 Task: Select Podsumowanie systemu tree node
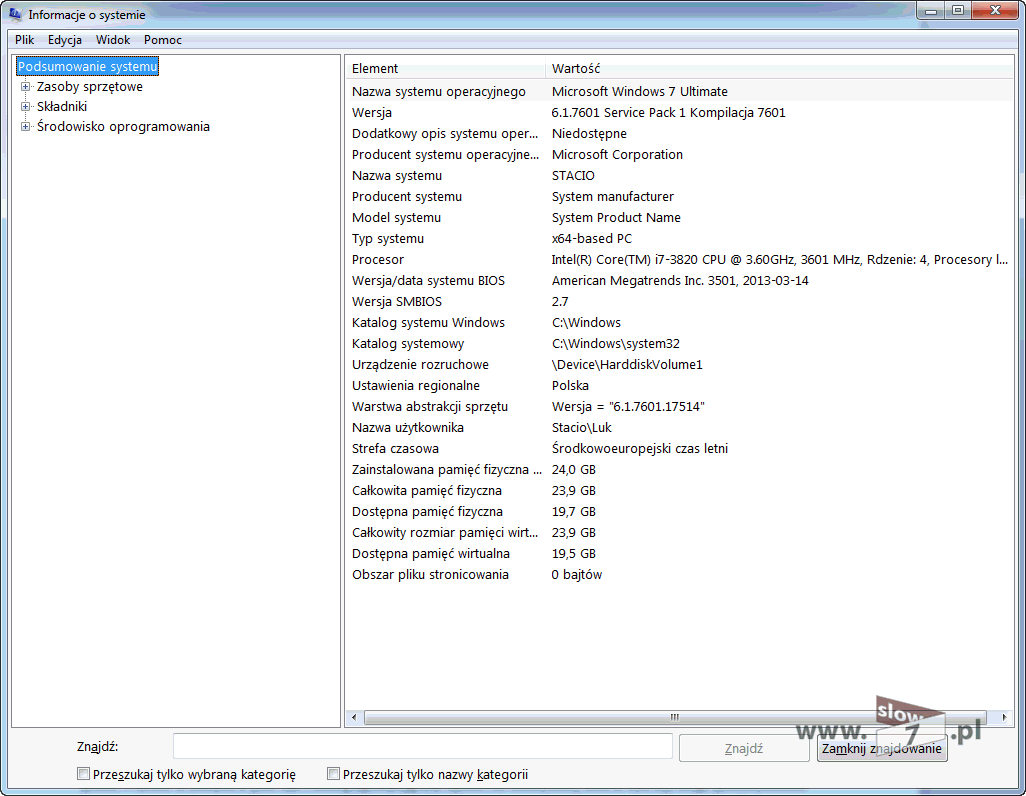pos(88,66)
